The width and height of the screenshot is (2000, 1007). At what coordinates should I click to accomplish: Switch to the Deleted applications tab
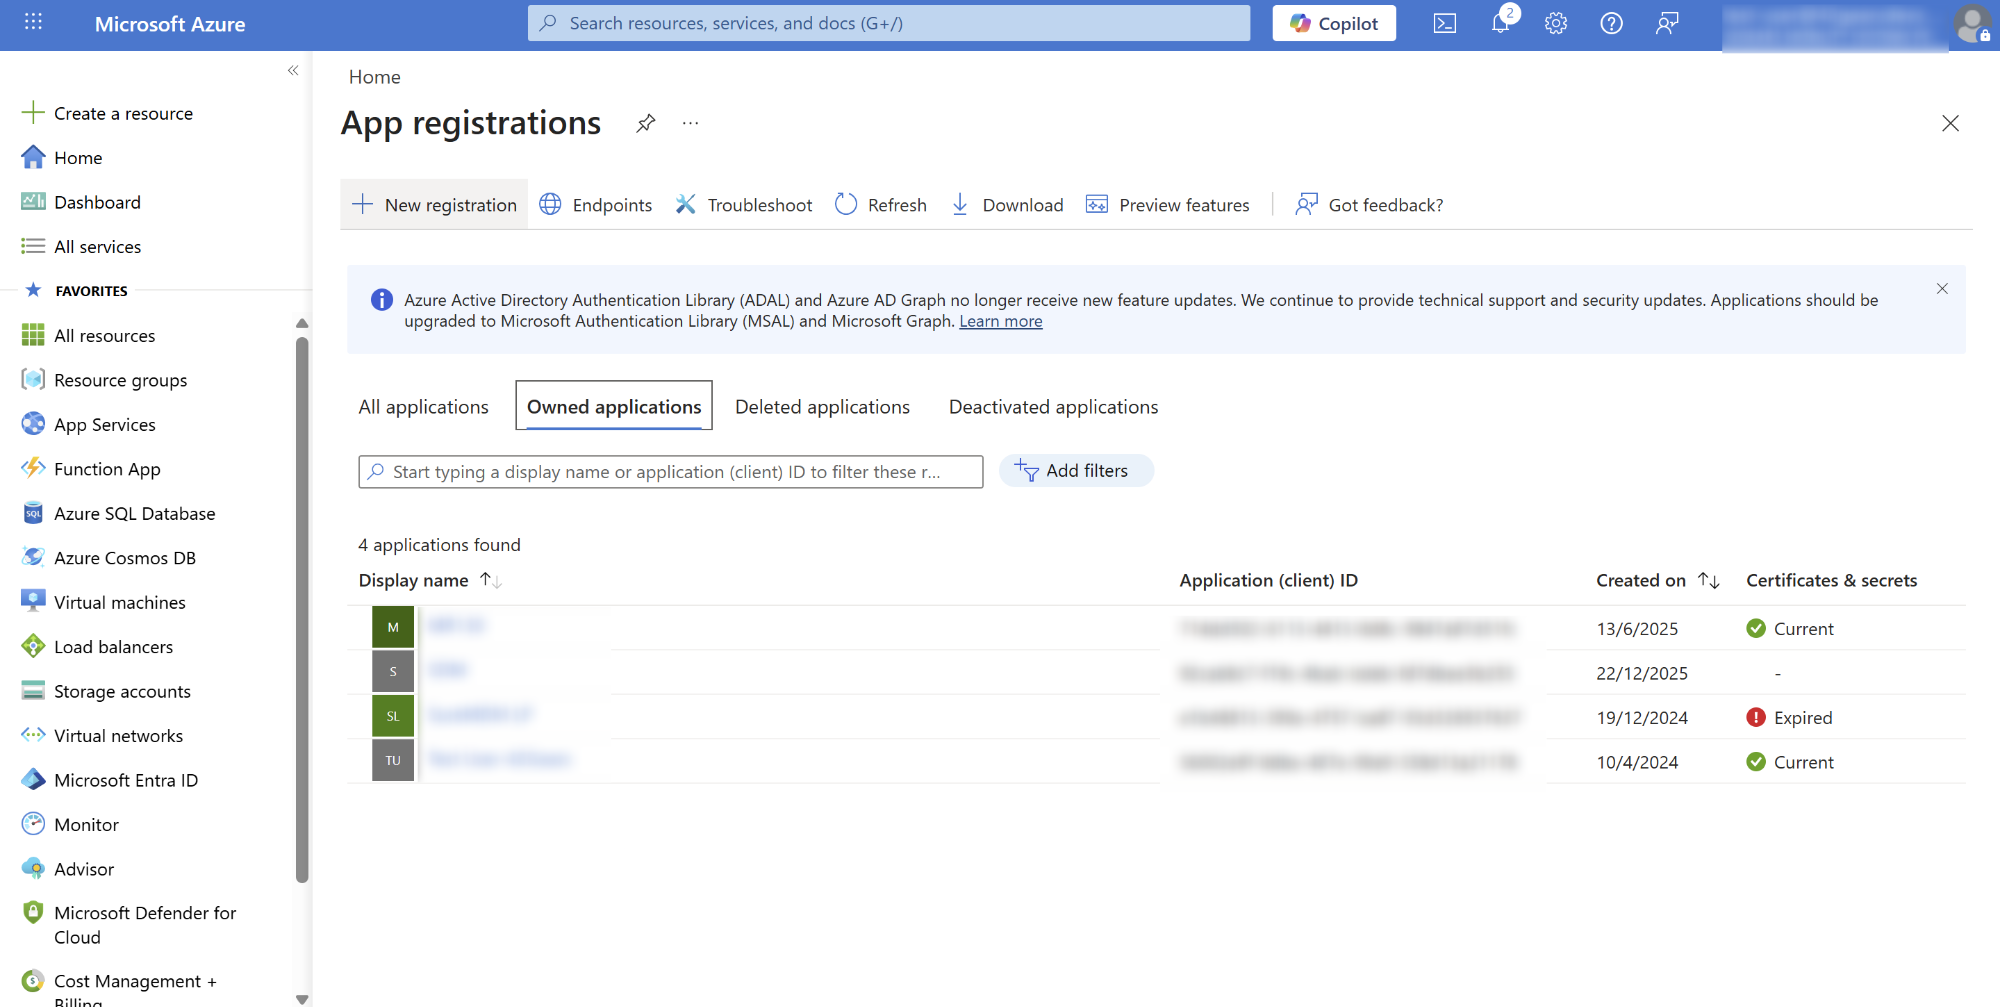[x=822, y=407]
